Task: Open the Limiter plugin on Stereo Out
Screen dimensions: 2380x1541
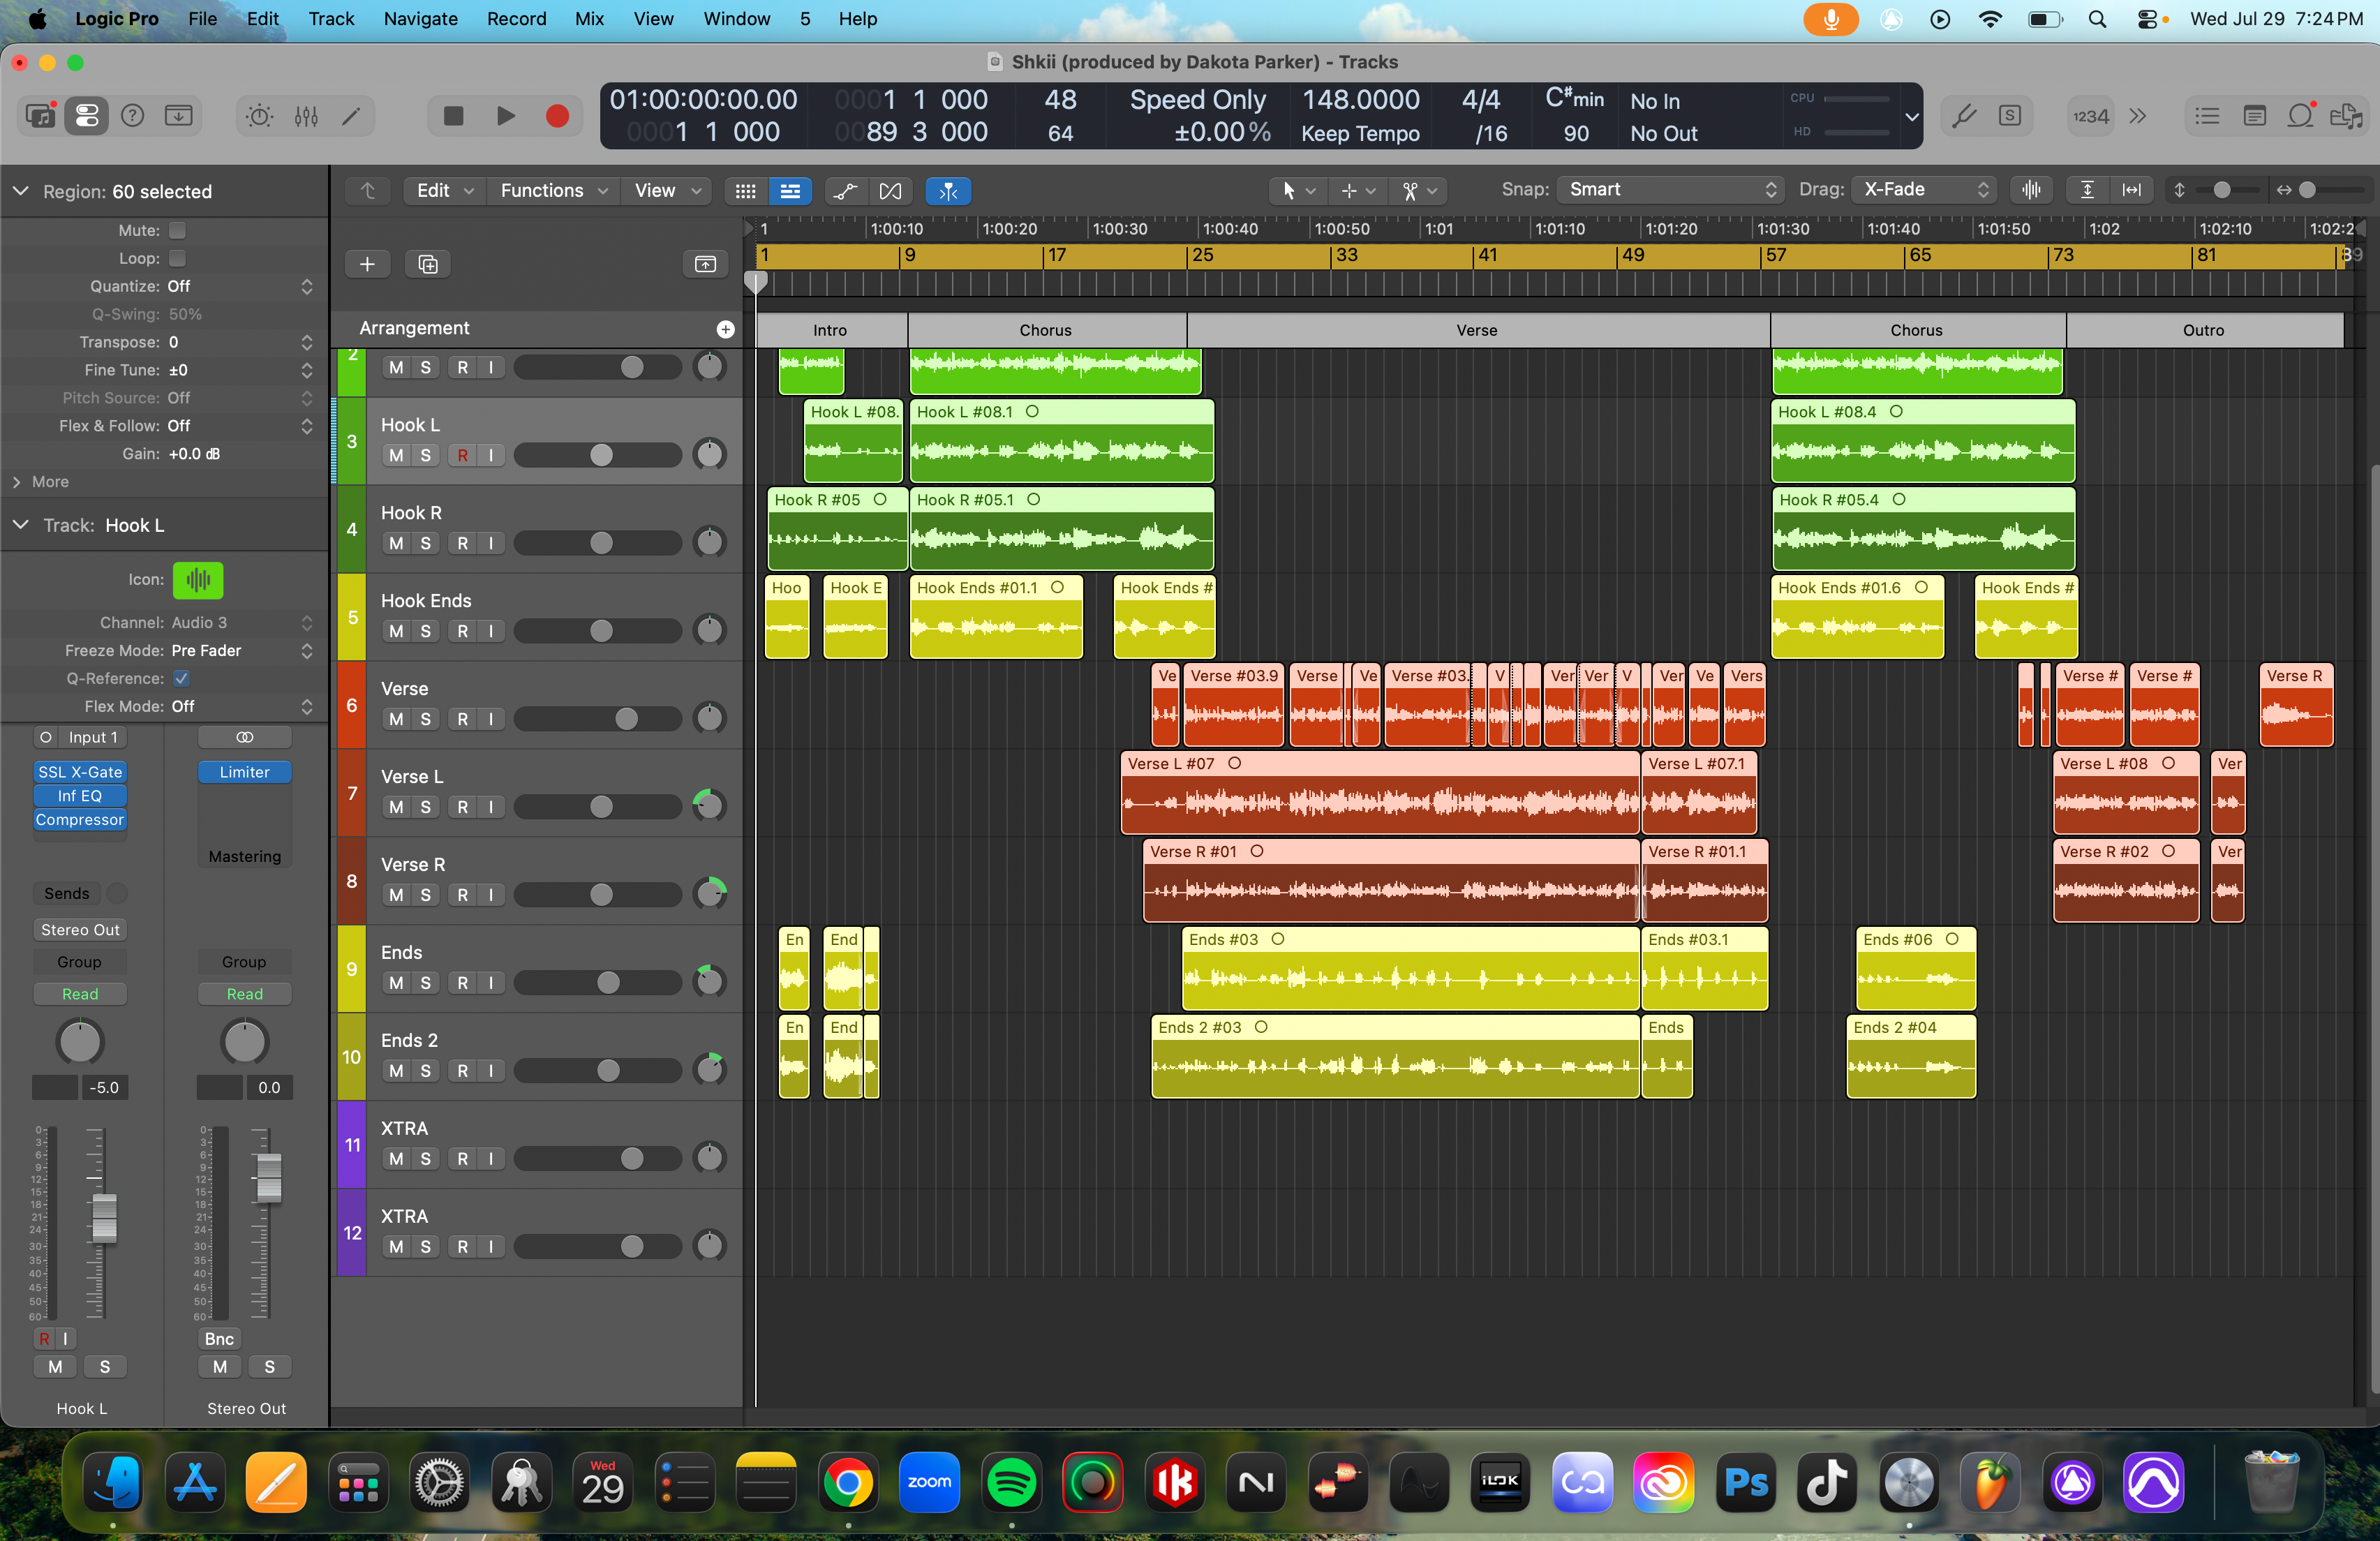Action: [x=244, y=772]
